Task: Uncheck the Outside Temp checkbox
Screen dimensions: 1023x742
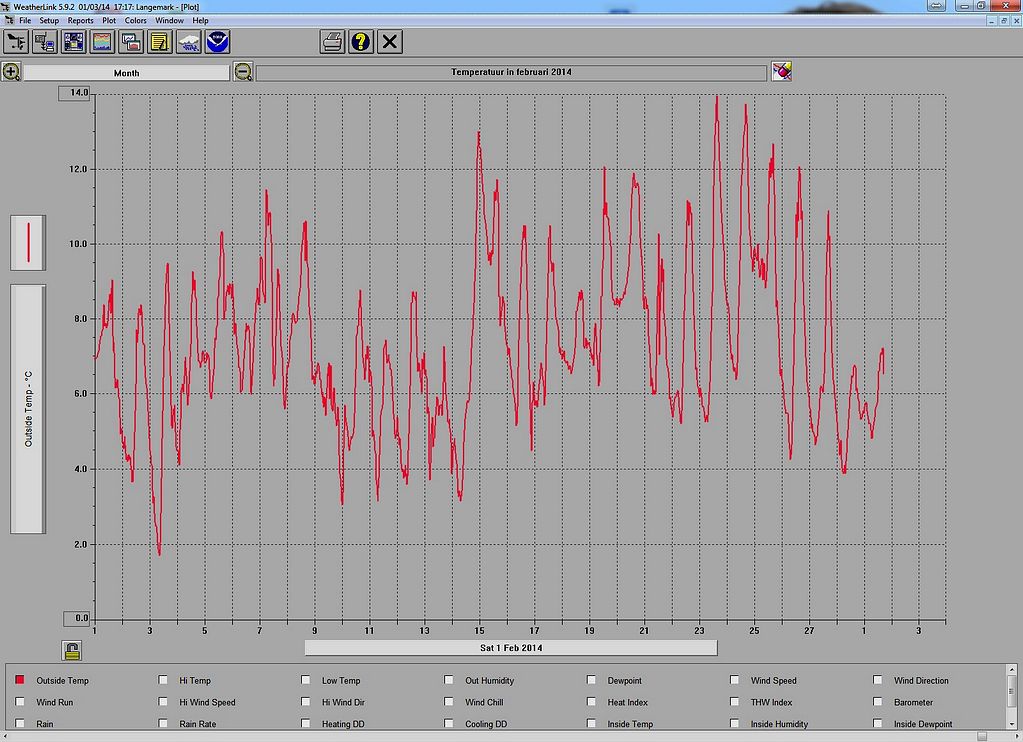Action: [20, 680]
